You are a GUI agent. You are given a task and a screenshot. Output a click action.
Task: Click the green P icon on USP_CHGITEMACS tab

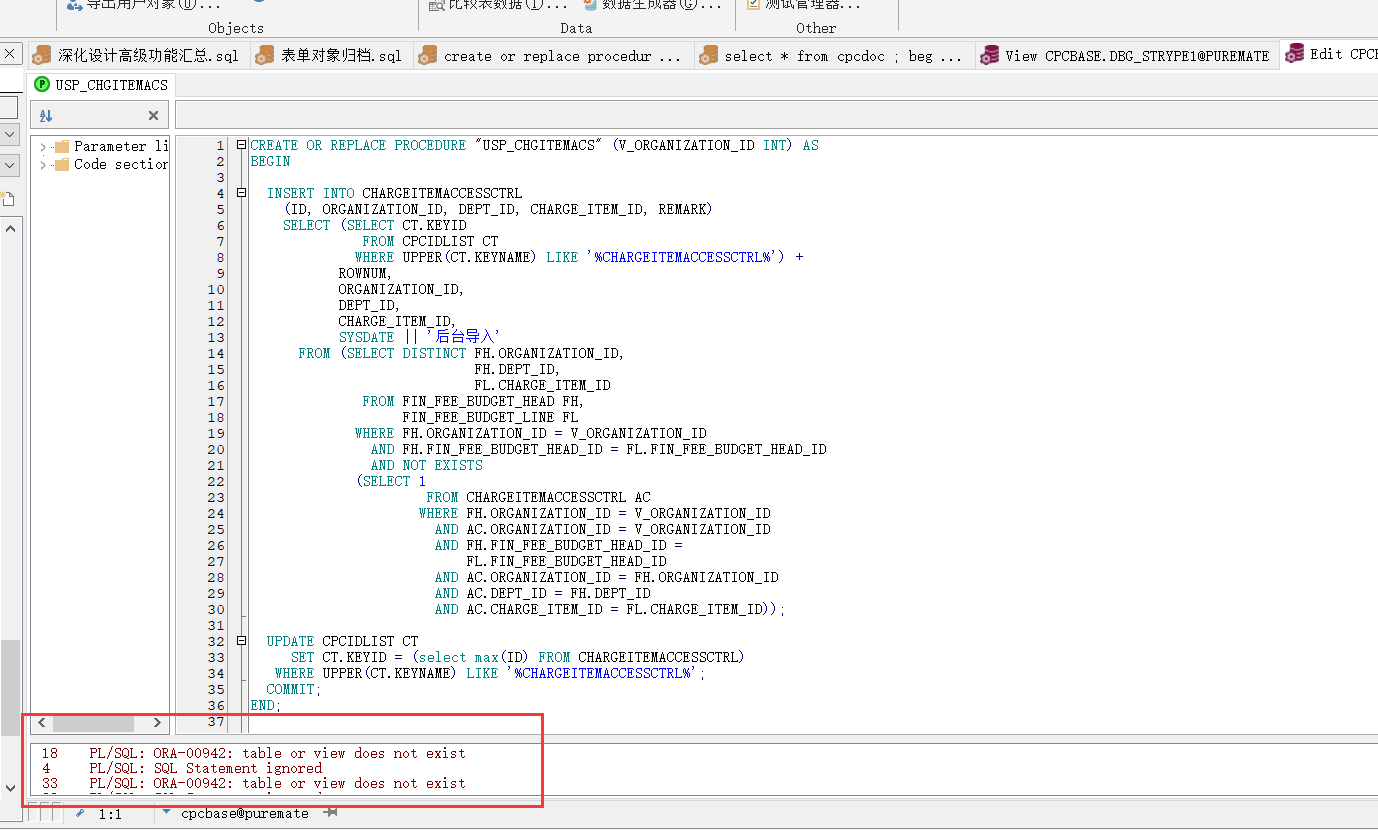click(x=42, y=85)
